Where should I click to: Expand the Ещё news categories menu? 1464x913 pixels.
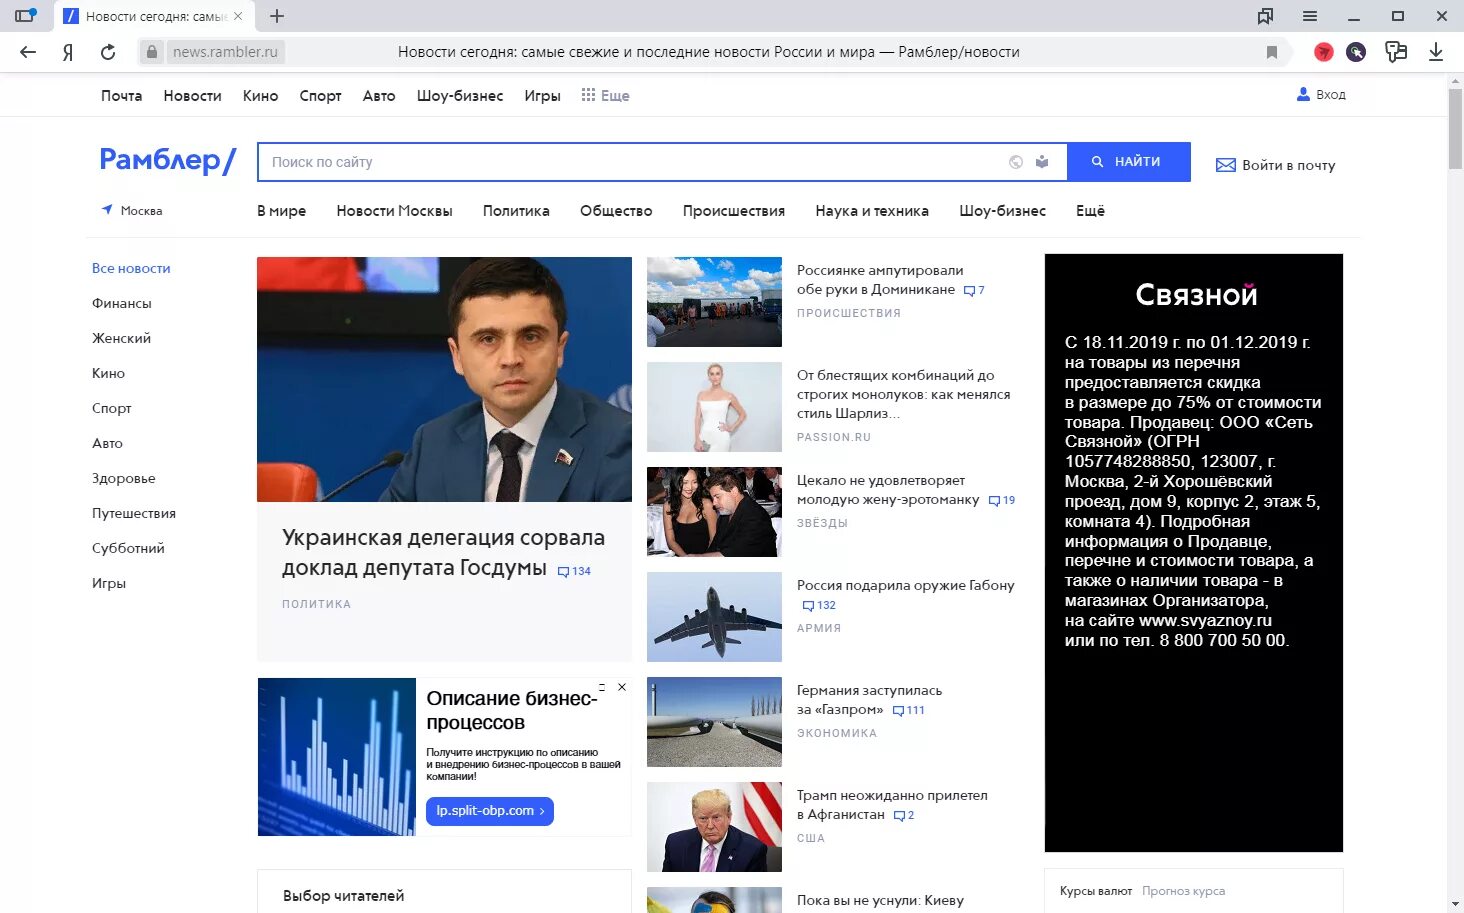(1090, 211)
